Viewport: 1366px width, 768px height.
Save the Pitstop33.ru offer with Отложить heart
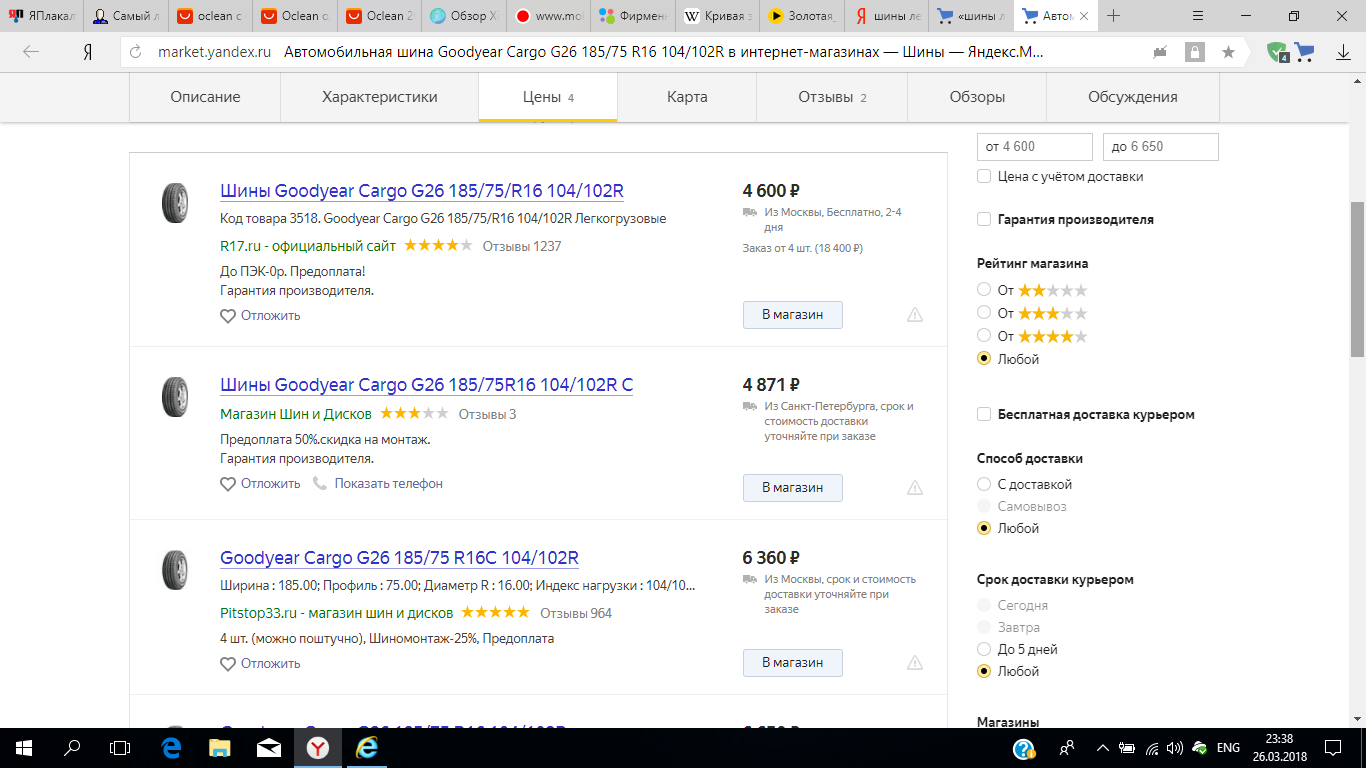click(260, 664)
